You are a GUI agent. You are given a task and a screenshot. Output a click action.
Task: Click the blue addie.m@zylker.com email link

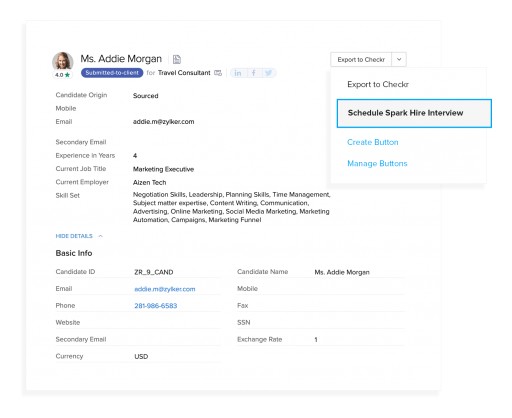[x=165, y=289]
